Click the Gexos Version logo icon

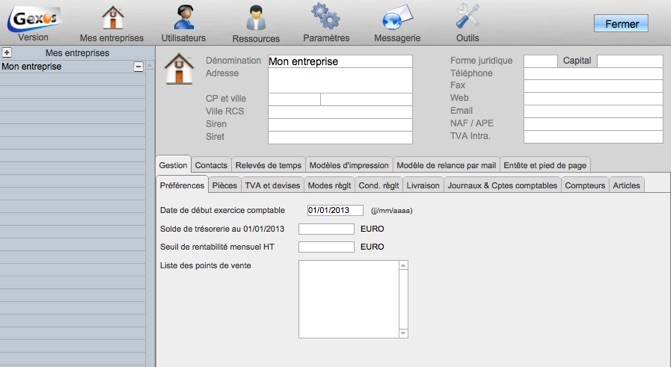tap(34, 19)
